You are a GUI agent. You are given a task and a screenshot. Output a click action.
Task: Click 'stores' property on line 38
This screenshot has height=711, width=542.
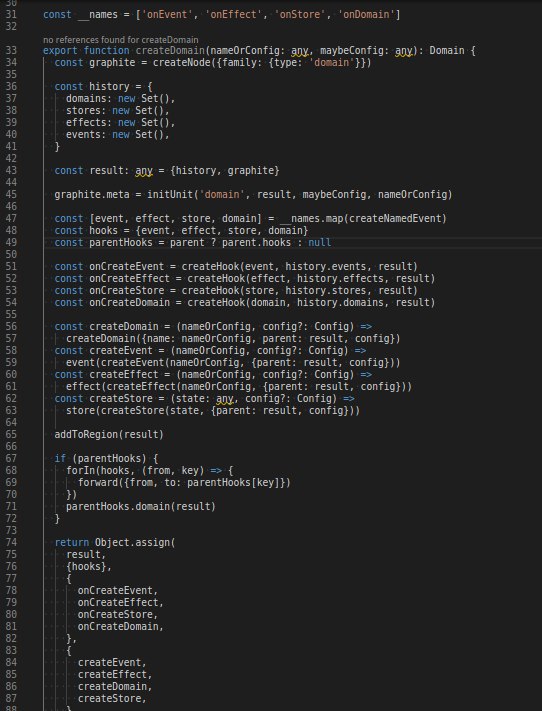click(83, 111)
